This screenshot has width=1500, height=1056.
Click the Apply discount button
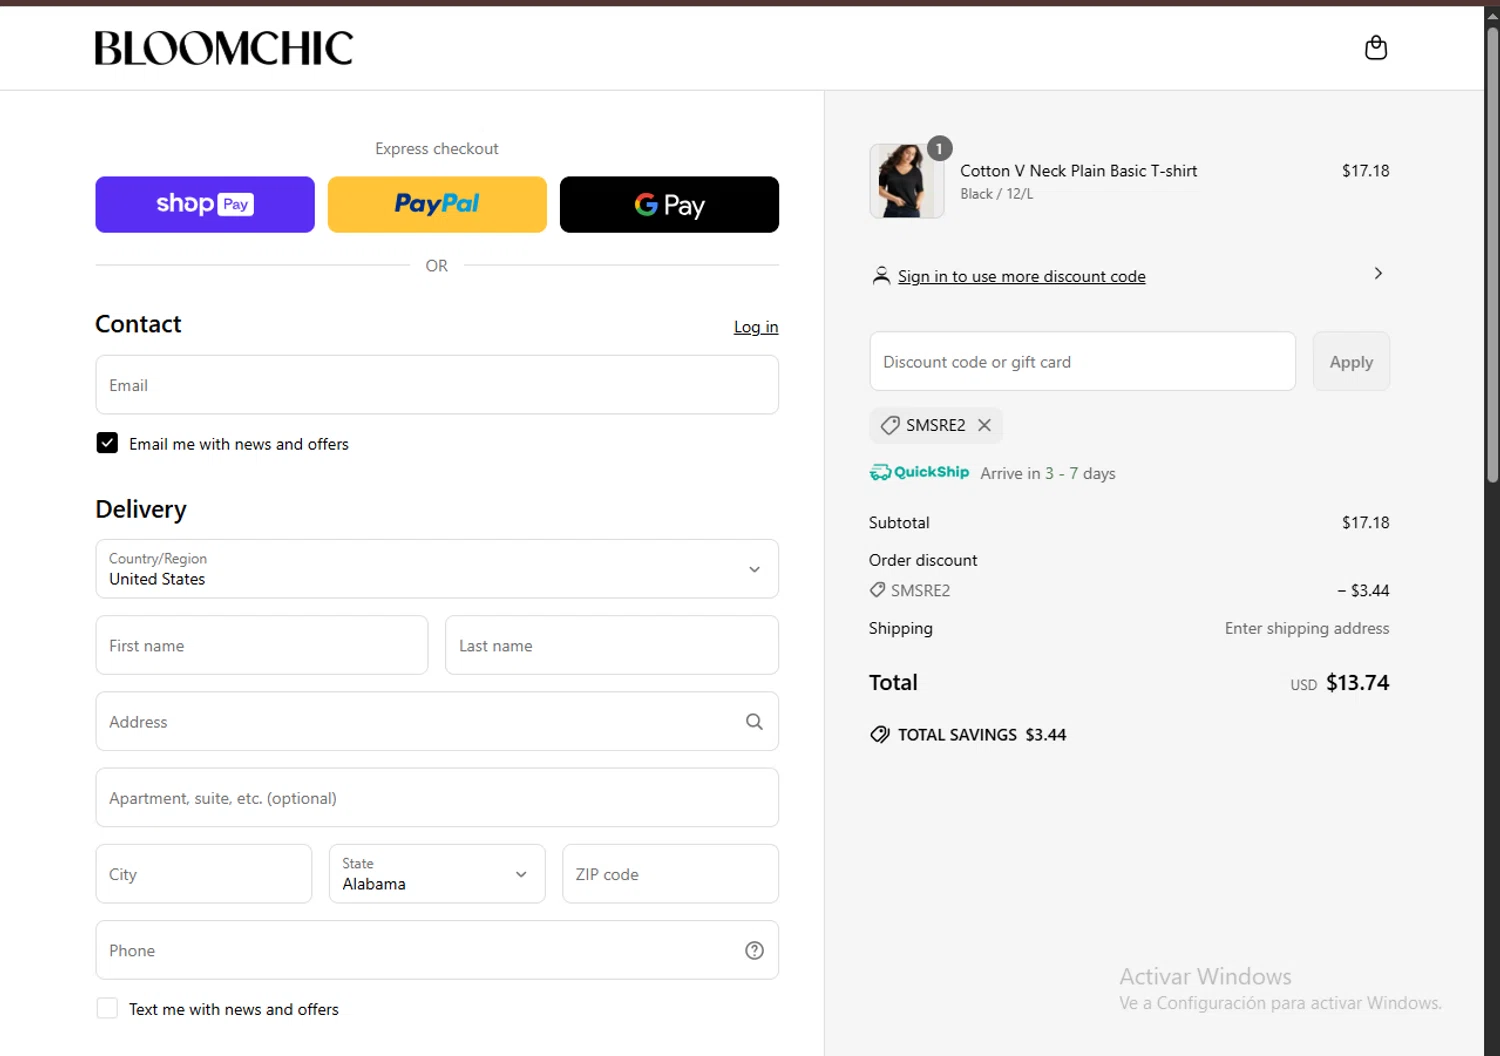point(1351,362)
